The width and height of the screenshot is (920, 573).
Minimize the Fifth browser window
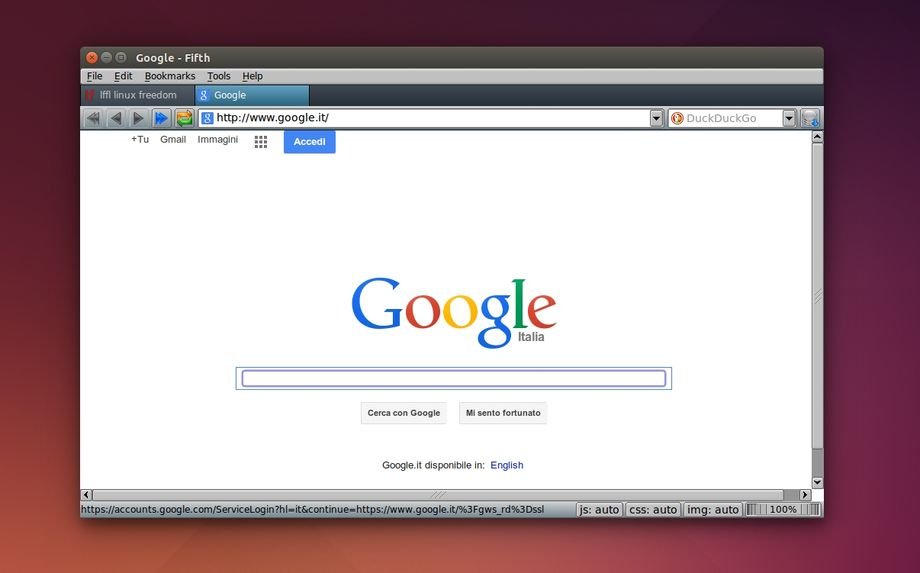[106, 57]
